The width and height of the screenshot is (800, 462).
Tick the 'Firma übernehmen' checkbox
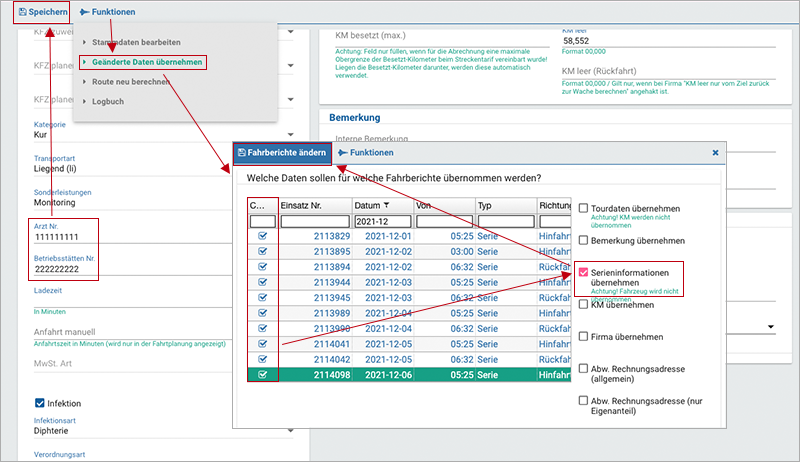[x=584, y=337]
